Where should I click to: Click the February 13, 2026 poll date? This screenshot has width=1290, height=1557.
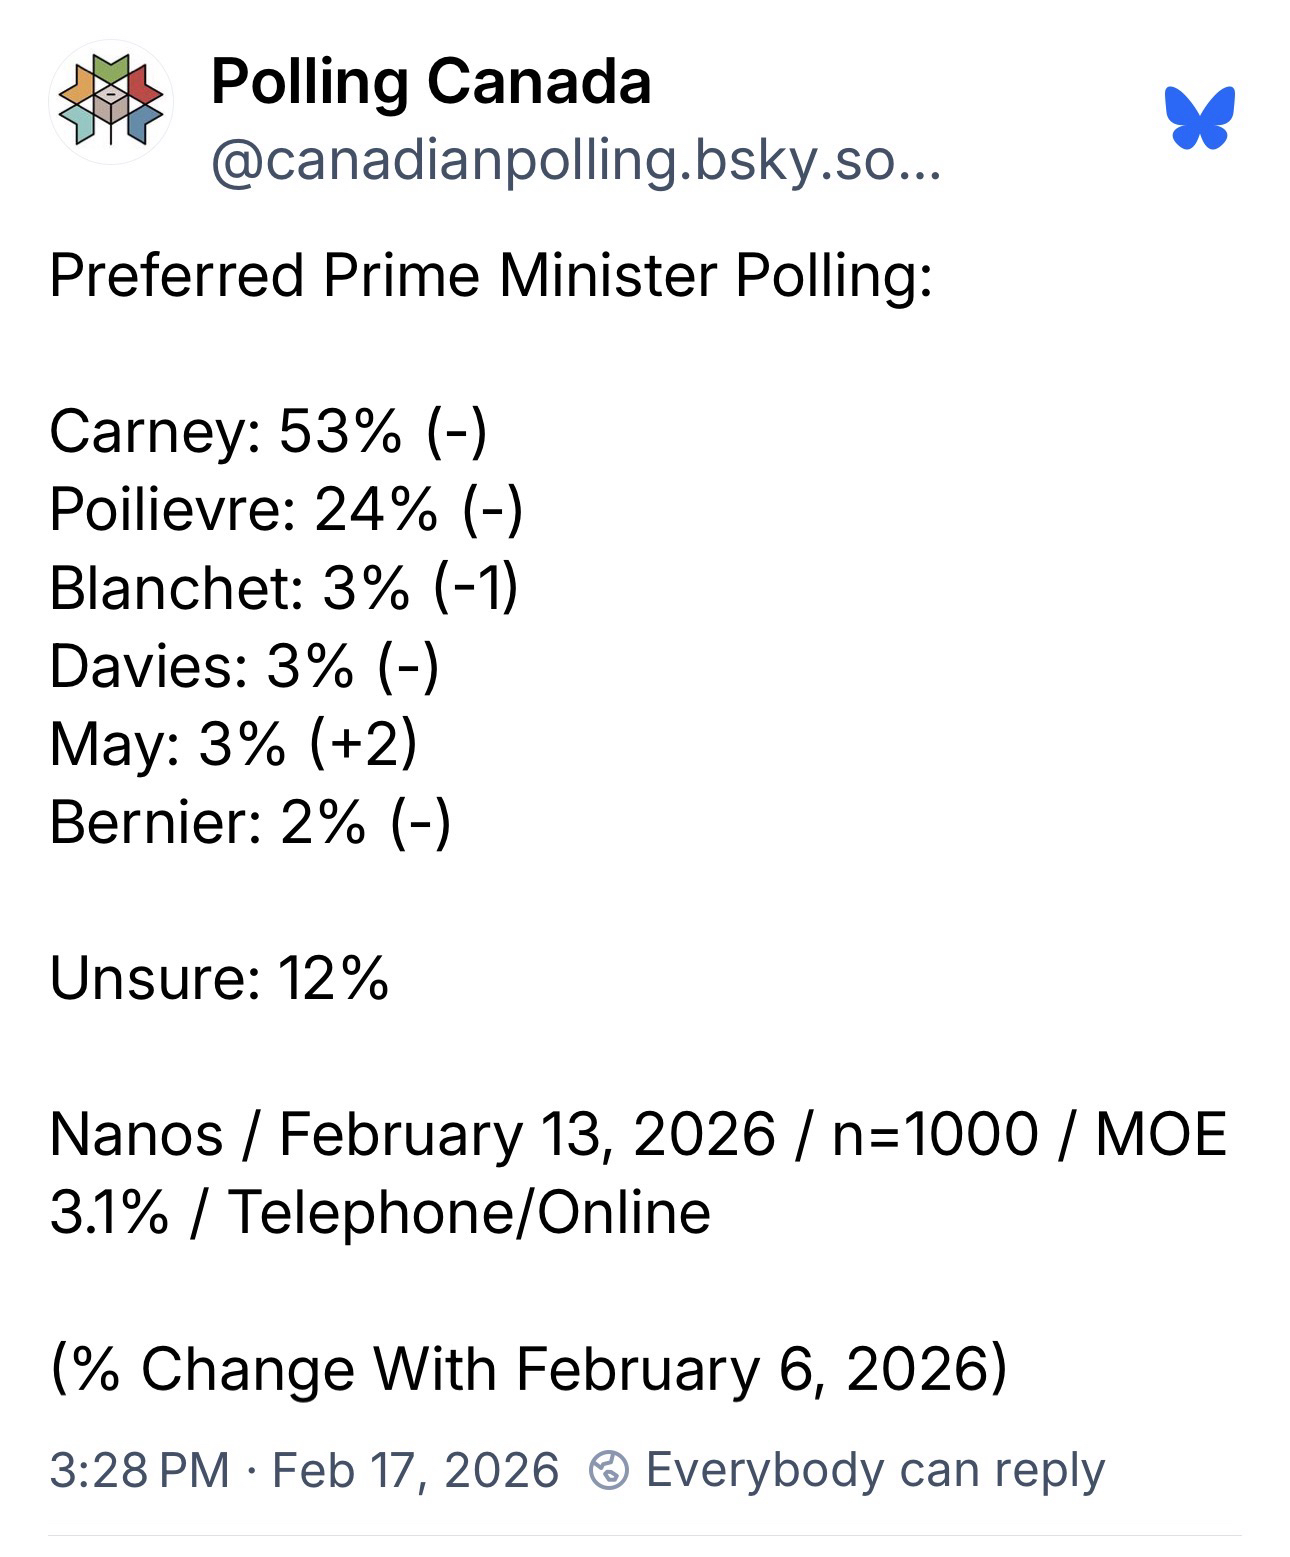[527, 1134]
